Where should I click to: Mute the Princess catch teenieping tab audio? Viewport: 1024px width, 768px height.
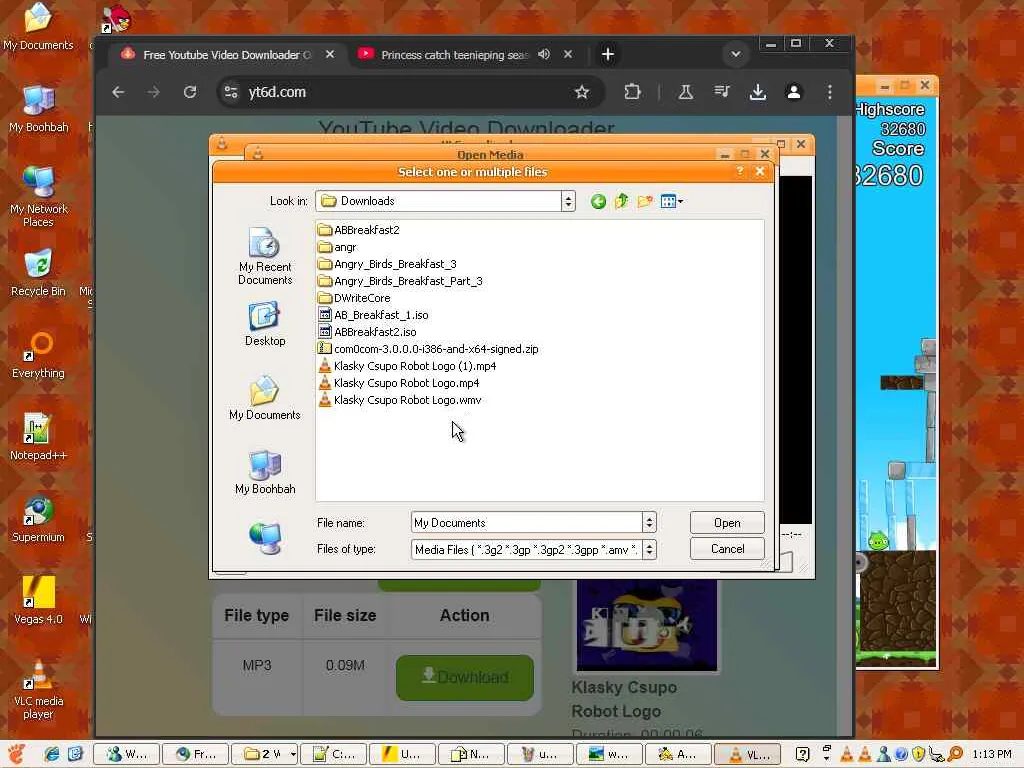coord(543,54)
